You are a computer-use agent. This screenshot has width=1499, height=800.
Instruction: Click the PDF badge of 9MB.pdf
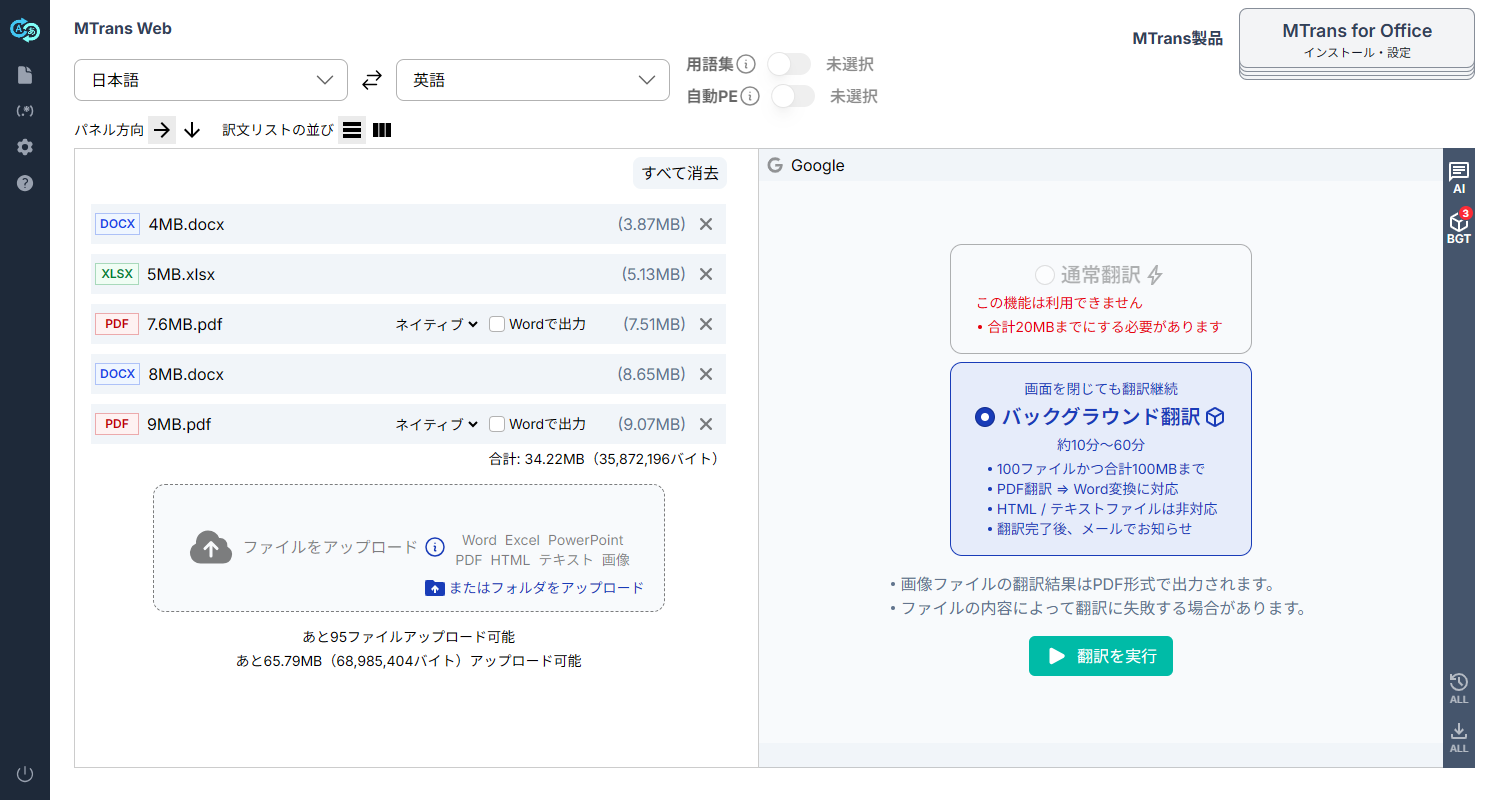117,424
